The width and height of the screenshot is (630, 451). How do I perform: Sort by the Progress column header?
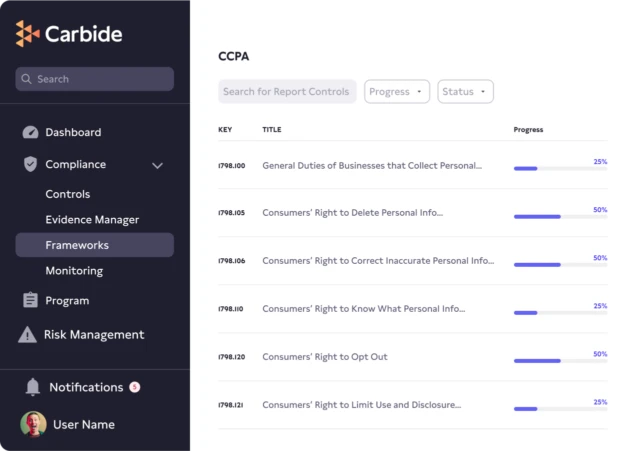[x=528, y=129]
